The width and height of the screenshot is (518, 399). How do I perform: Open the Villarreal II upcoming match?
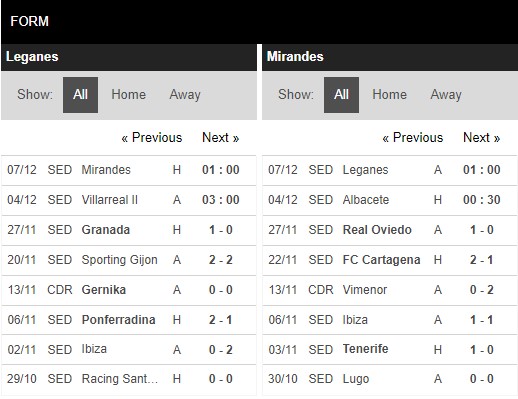[129, 200]
